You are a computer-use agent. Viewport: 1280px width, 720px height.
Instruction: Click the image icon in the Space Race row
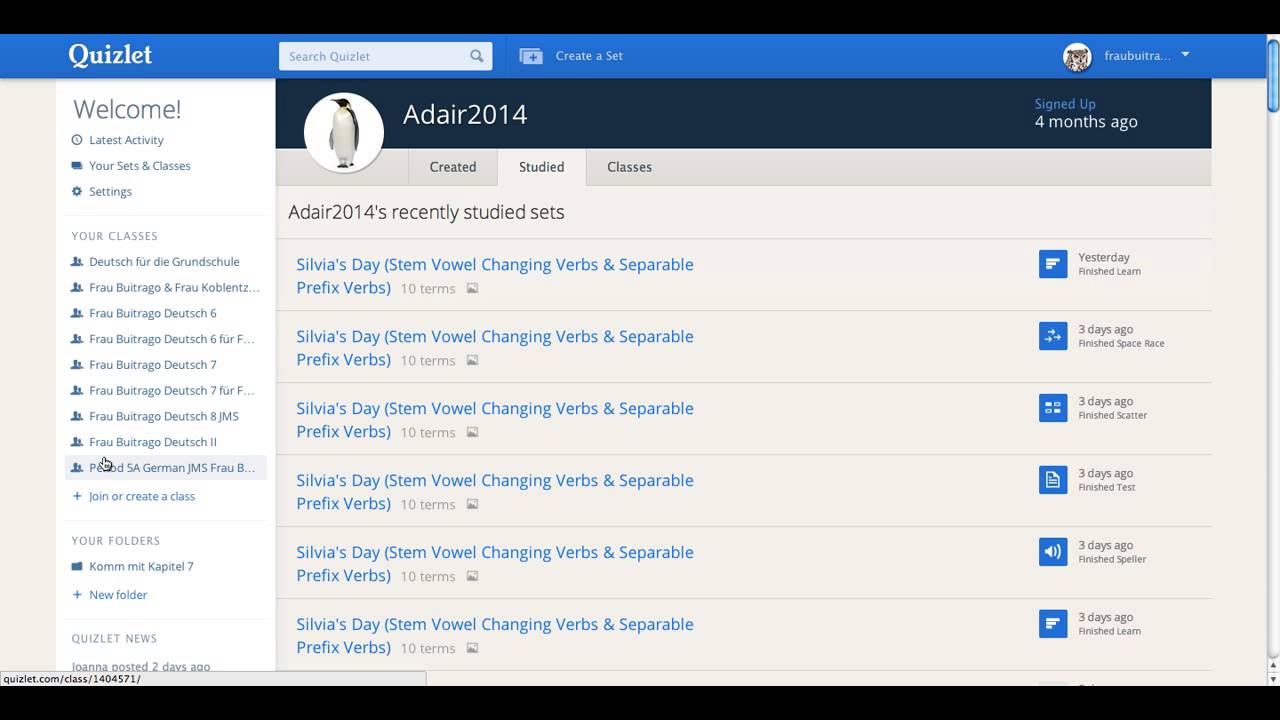click(472, 360)
